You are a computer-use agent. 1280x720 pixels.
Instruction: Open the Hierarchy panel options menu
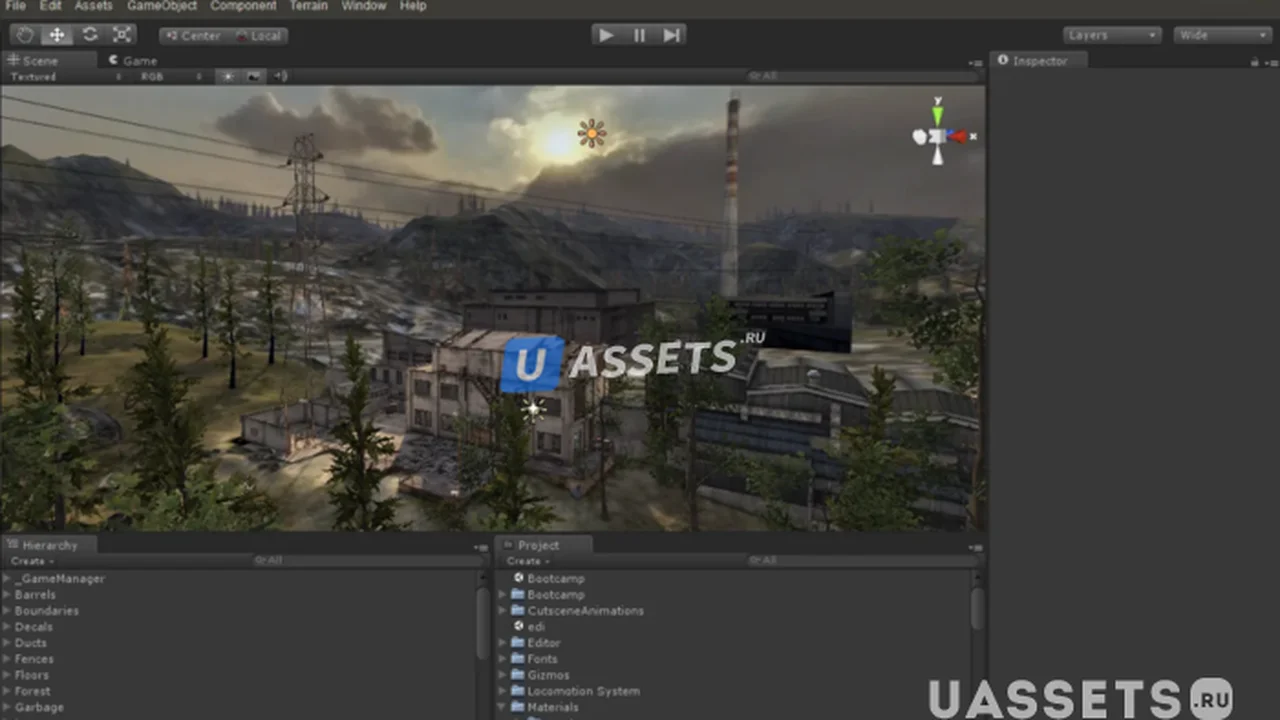(x=481, y=547)
